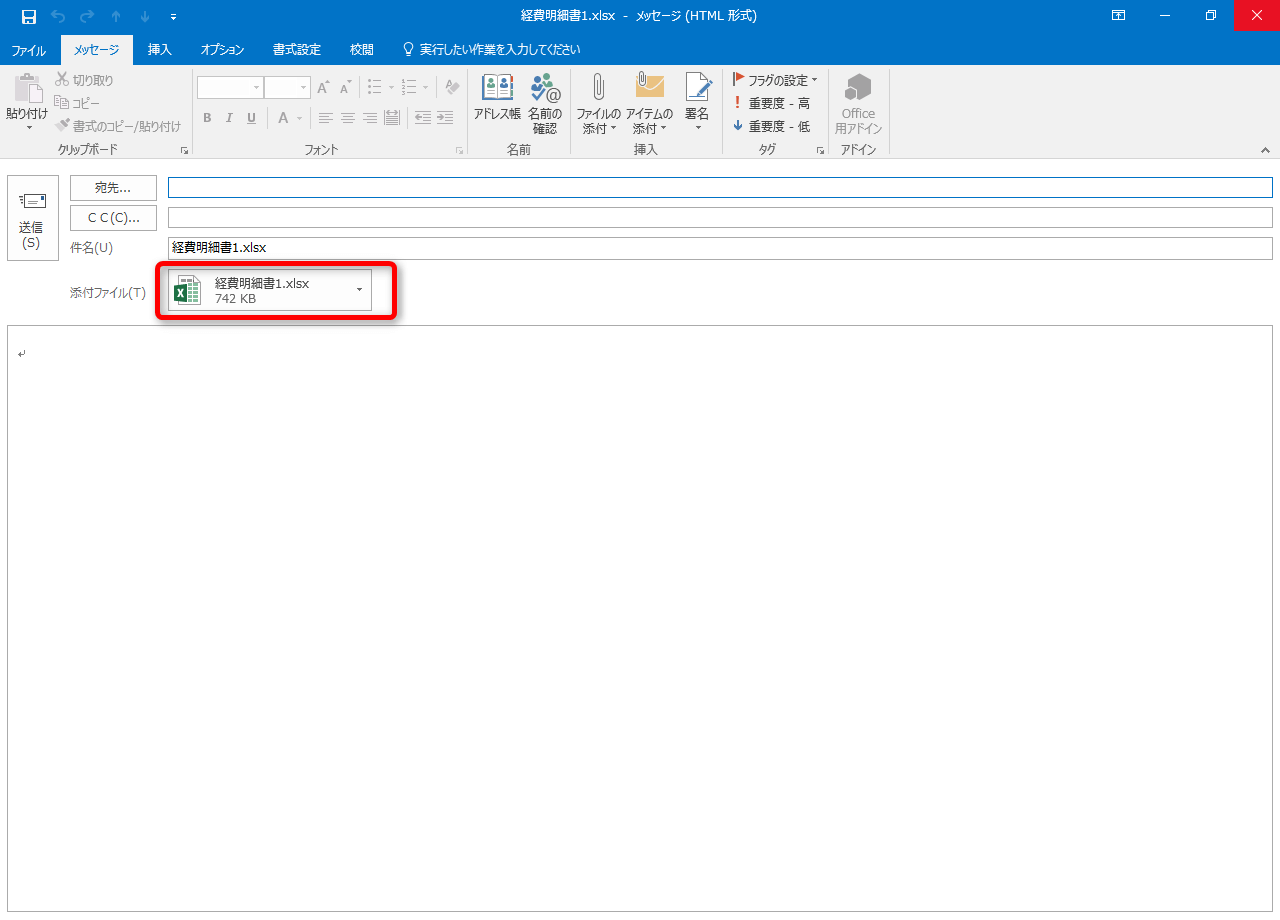Click into the CC address field
The height and width of the screenshot is (920, 1280).
(720, 218)
